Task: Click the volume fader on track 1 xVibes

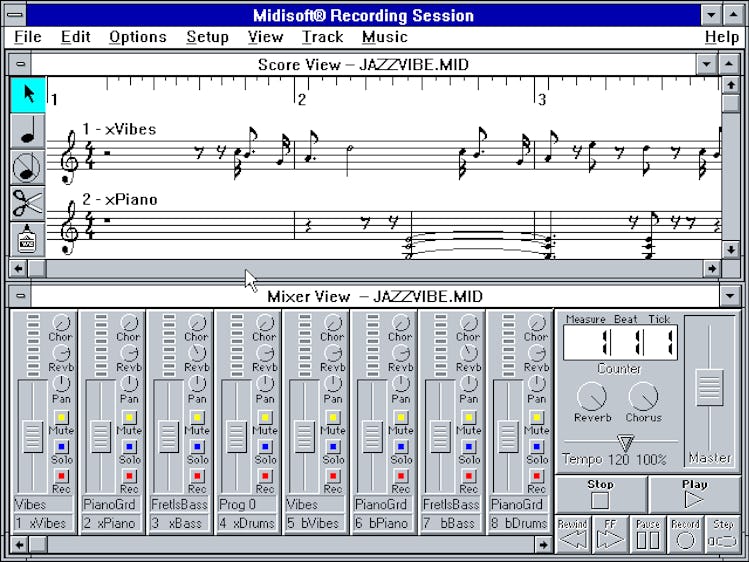Action: pos(33,436)
